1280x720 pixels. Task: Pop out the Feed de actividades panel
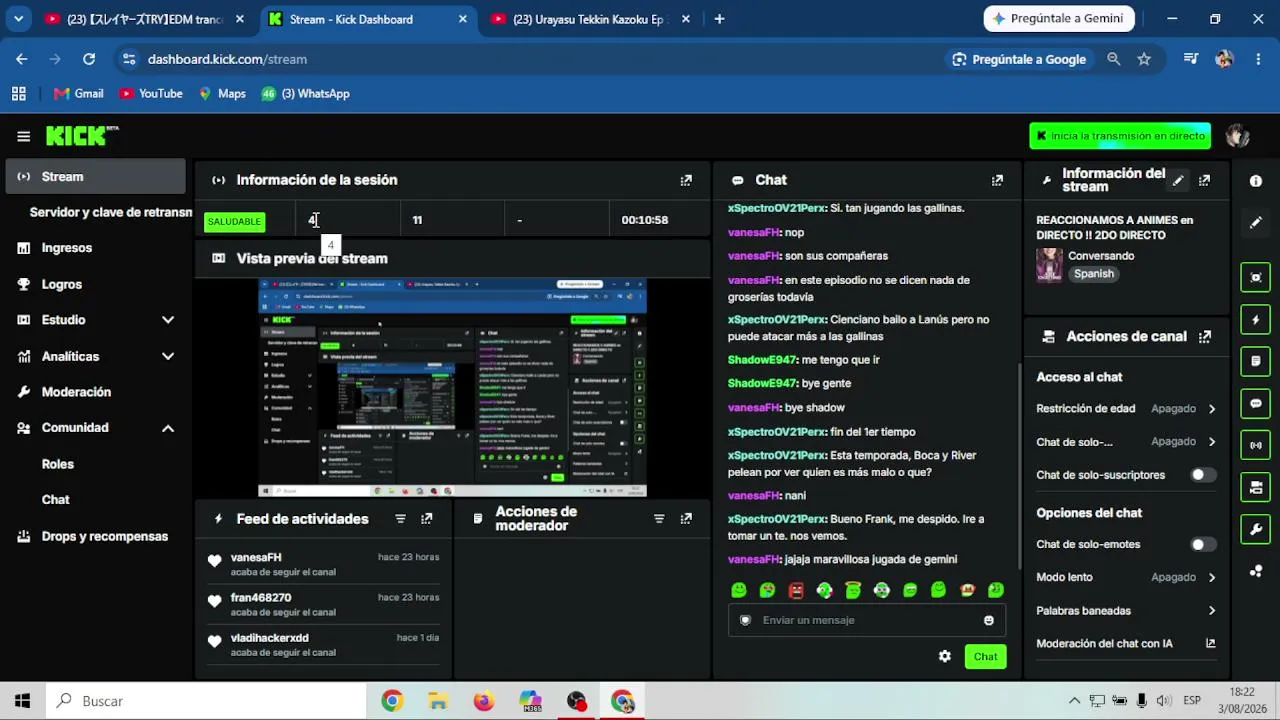click(x=427, y=519)
